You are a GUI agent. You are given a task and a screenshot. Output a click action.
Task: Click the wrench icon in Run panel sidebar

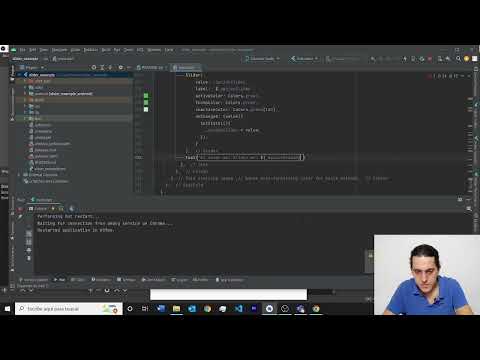20,217
